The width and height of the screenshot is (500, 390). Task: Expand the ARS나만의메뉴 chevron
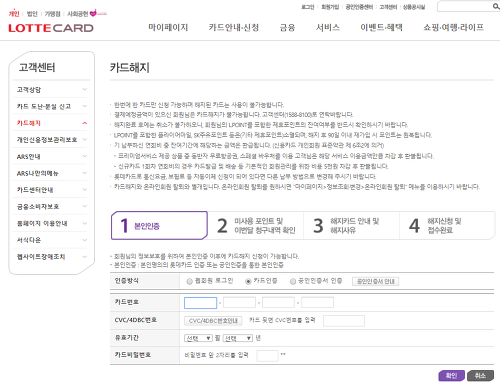85,173
